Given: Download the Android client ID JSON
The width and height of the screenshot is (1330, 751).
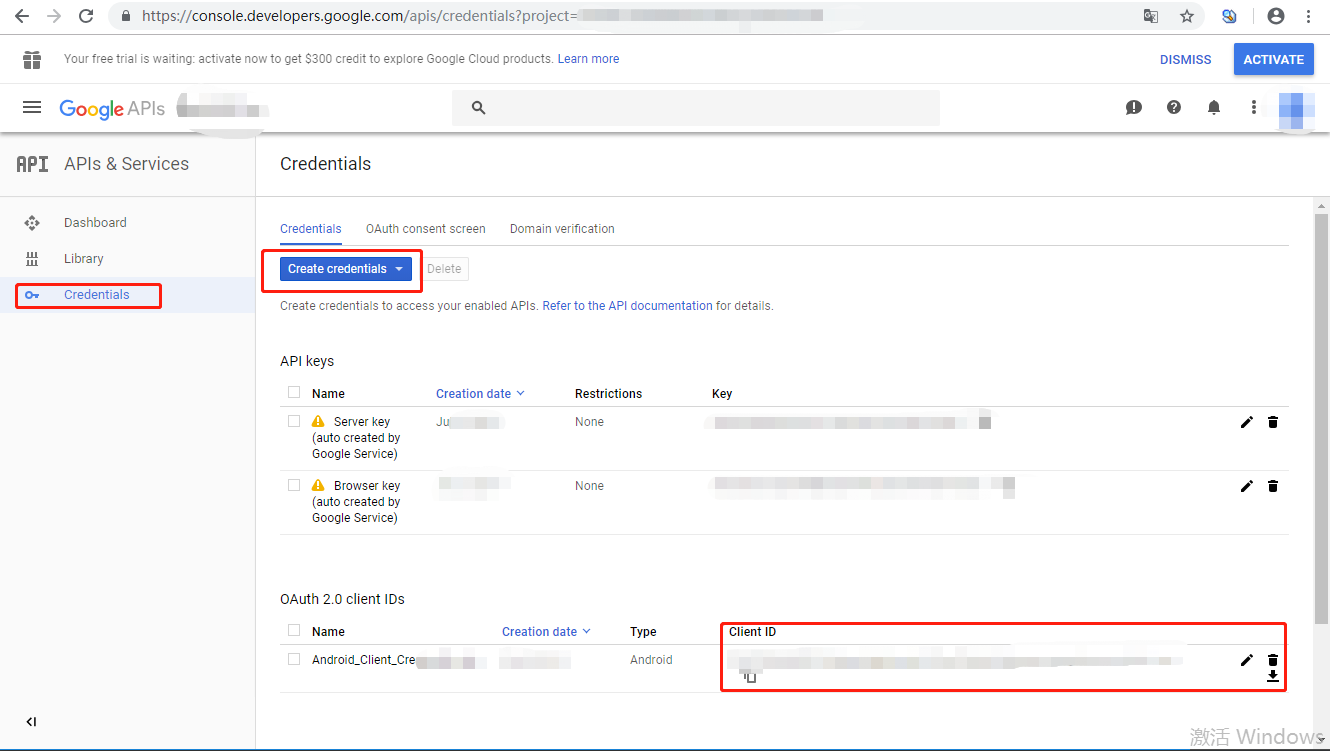Looking at the screenshot, I should [x=1273, y=676].
